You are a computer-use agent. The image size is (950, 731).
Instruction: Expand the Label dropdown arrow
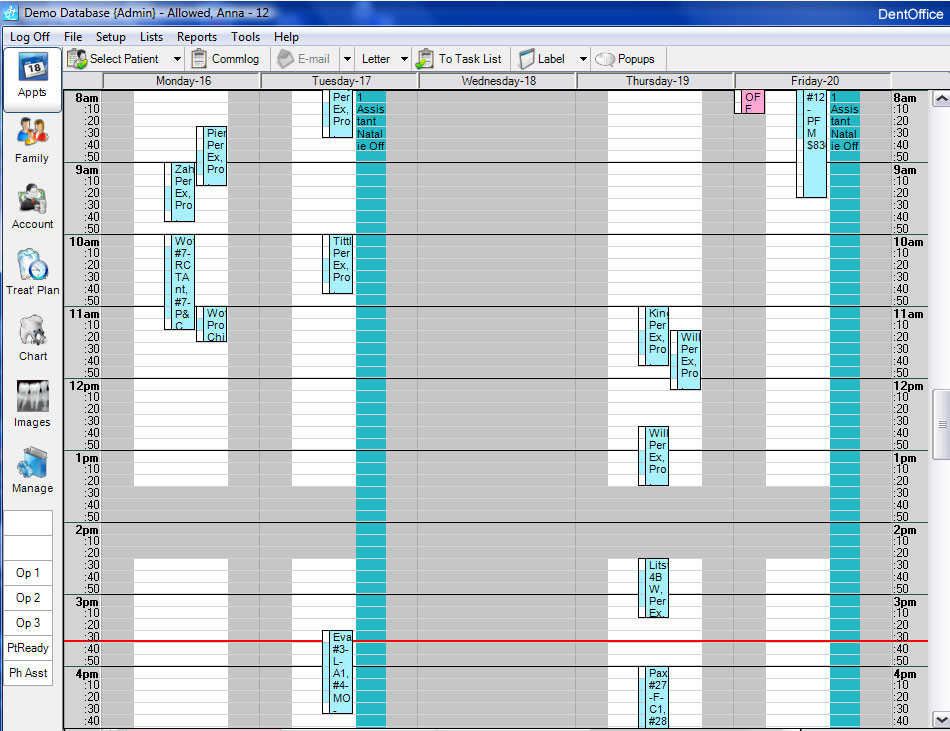(x=583, y=59)
